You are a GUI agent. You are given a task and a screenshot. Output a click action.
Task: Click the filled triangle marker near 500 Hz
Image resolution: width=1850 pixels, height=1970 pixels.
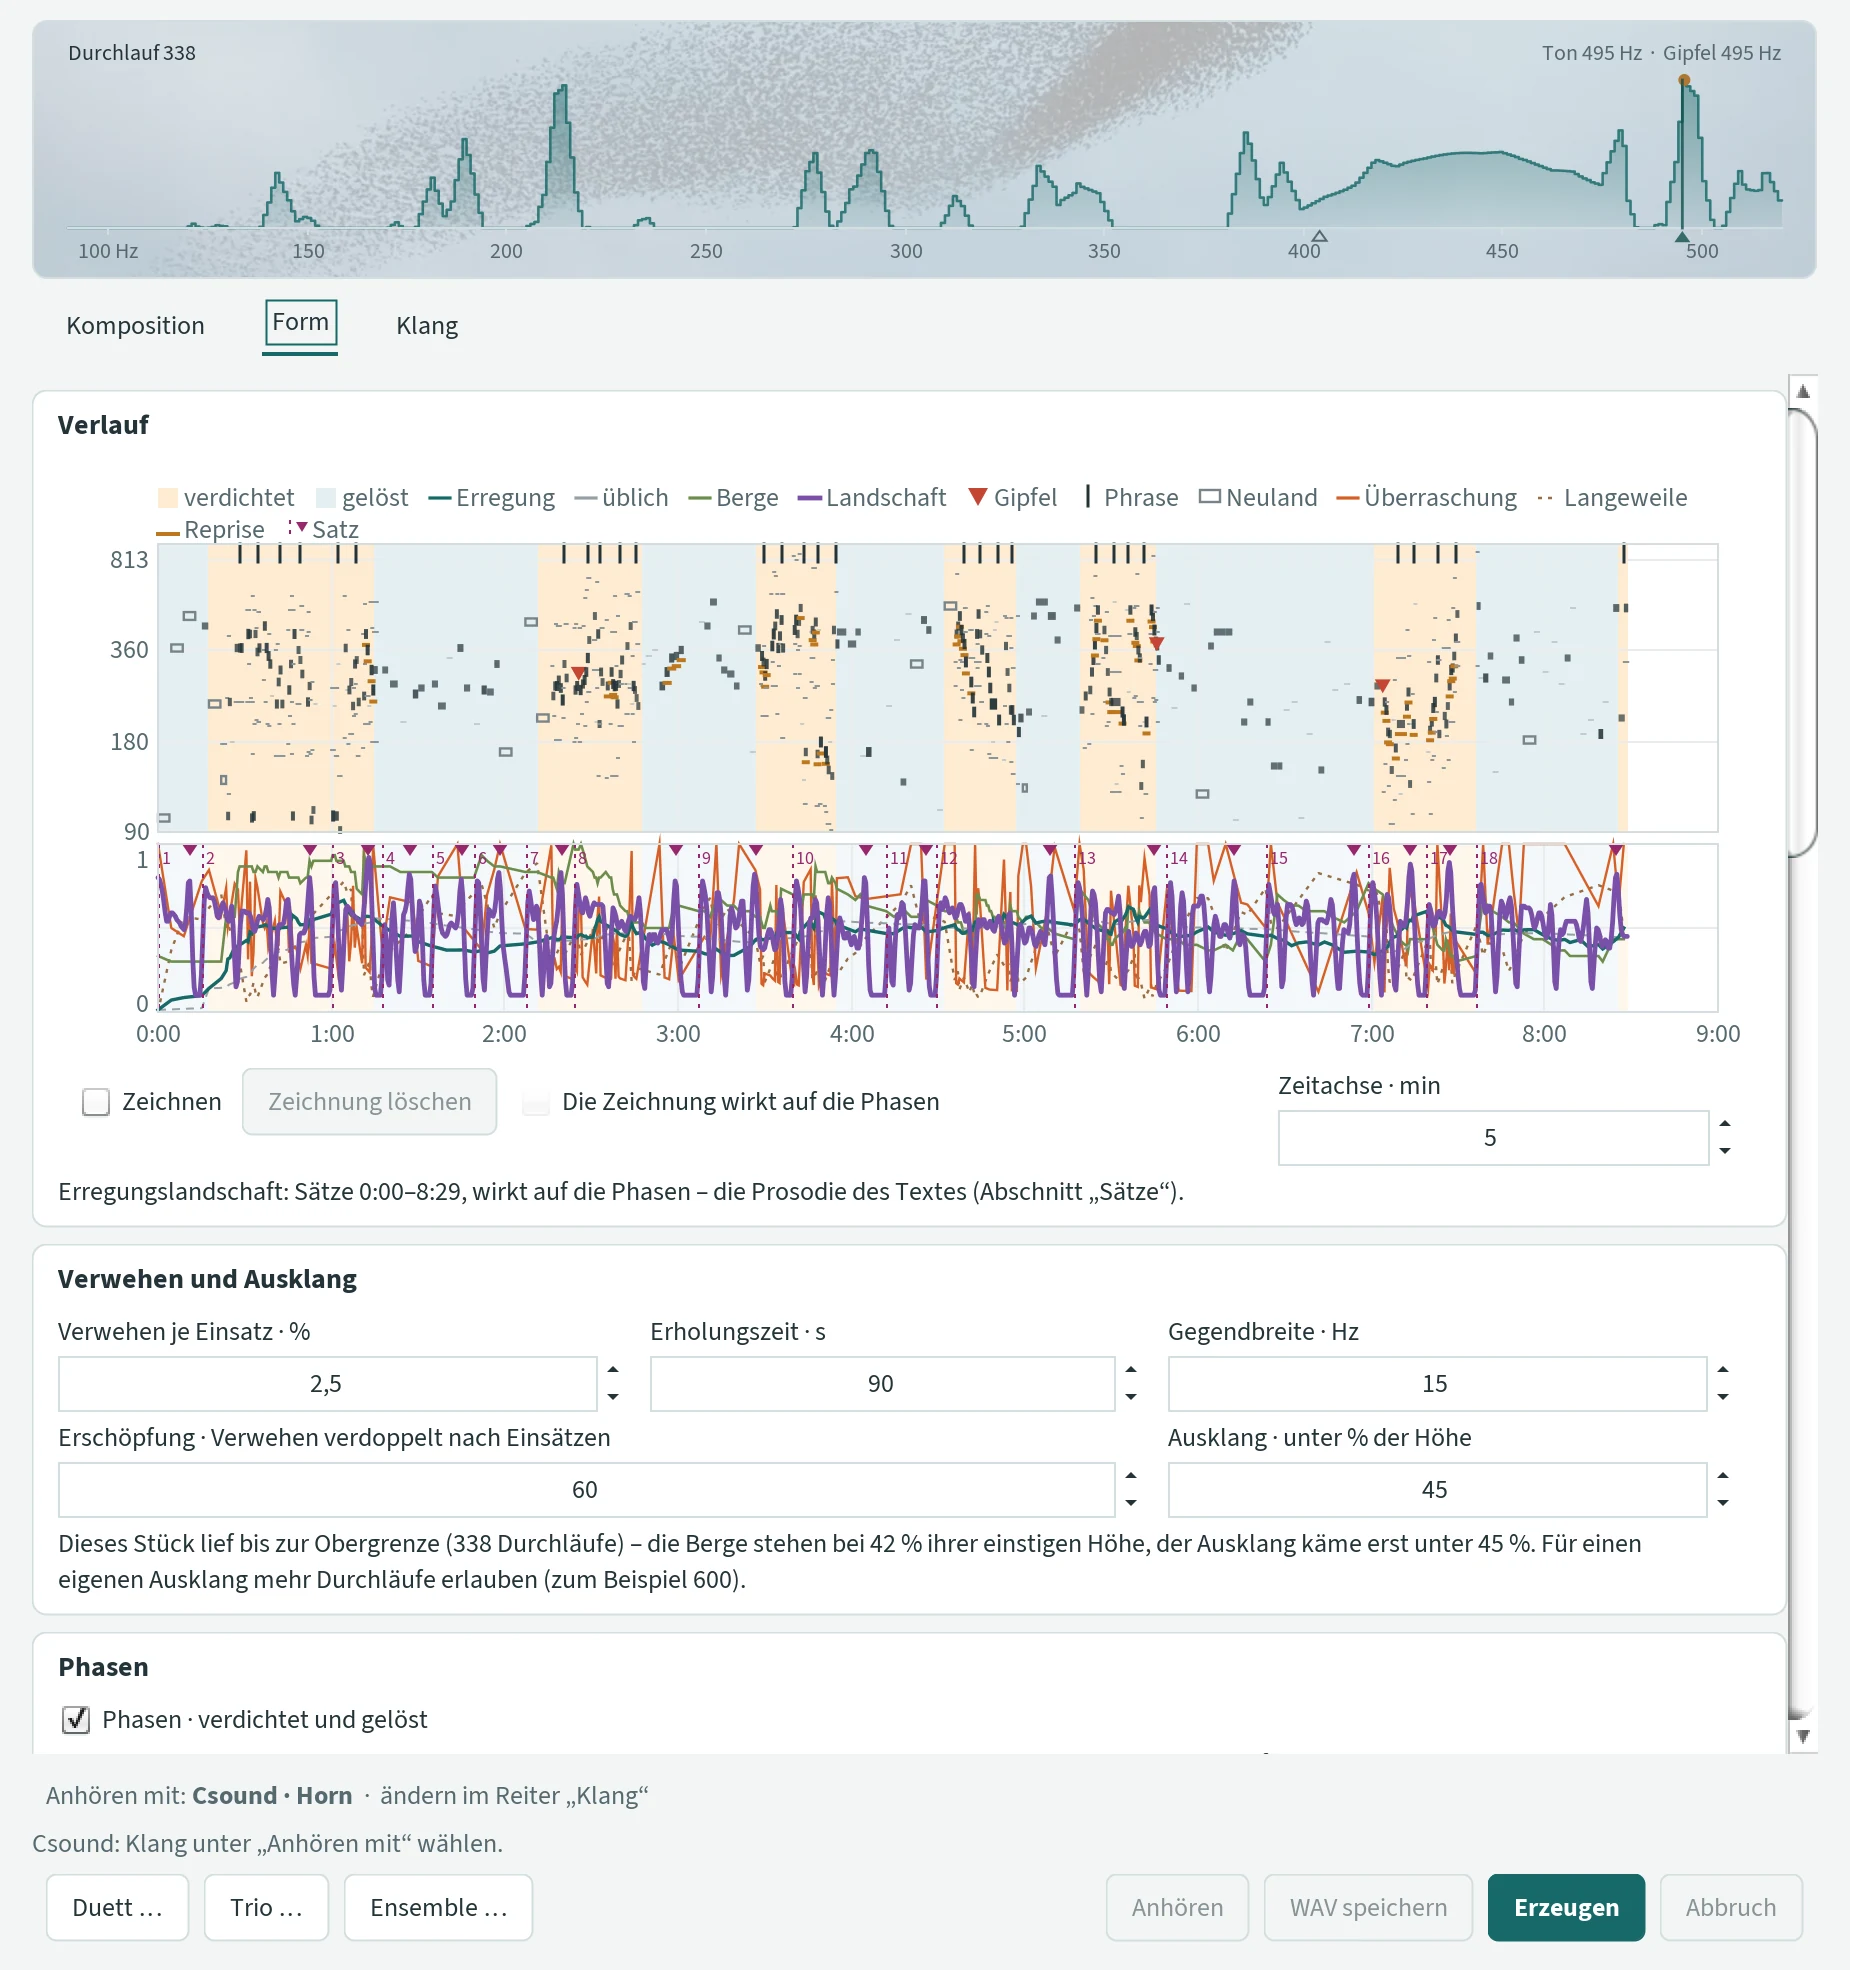[x=1682, y=236]
